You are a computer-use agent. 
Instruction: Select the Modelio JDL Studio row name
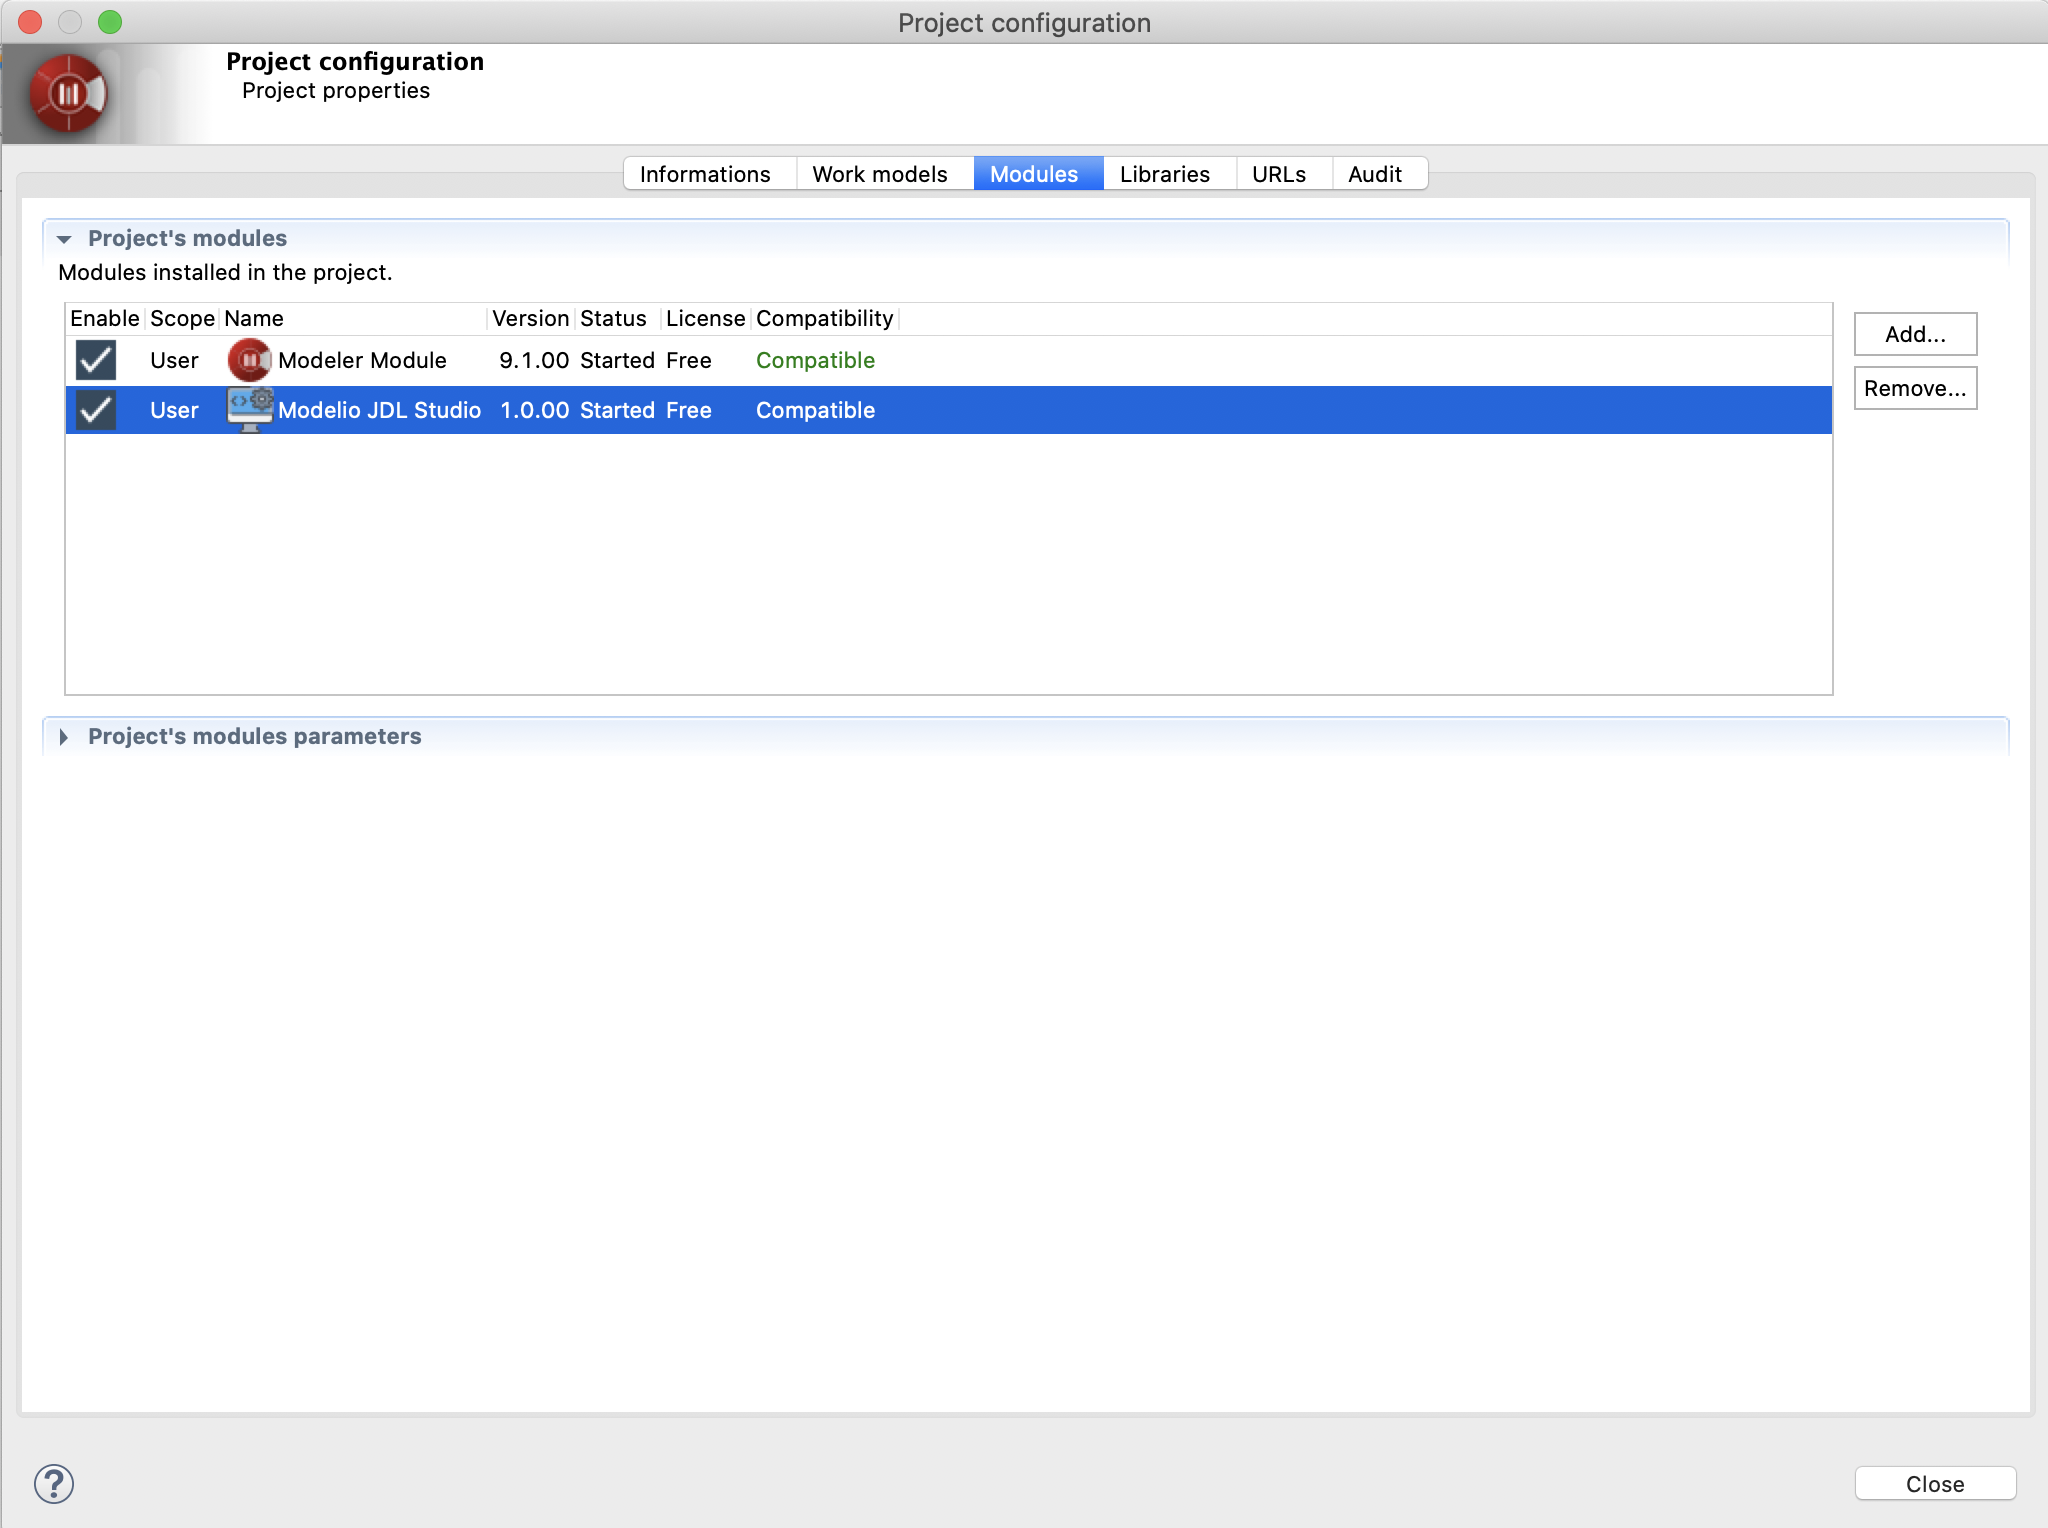(379, 411)
